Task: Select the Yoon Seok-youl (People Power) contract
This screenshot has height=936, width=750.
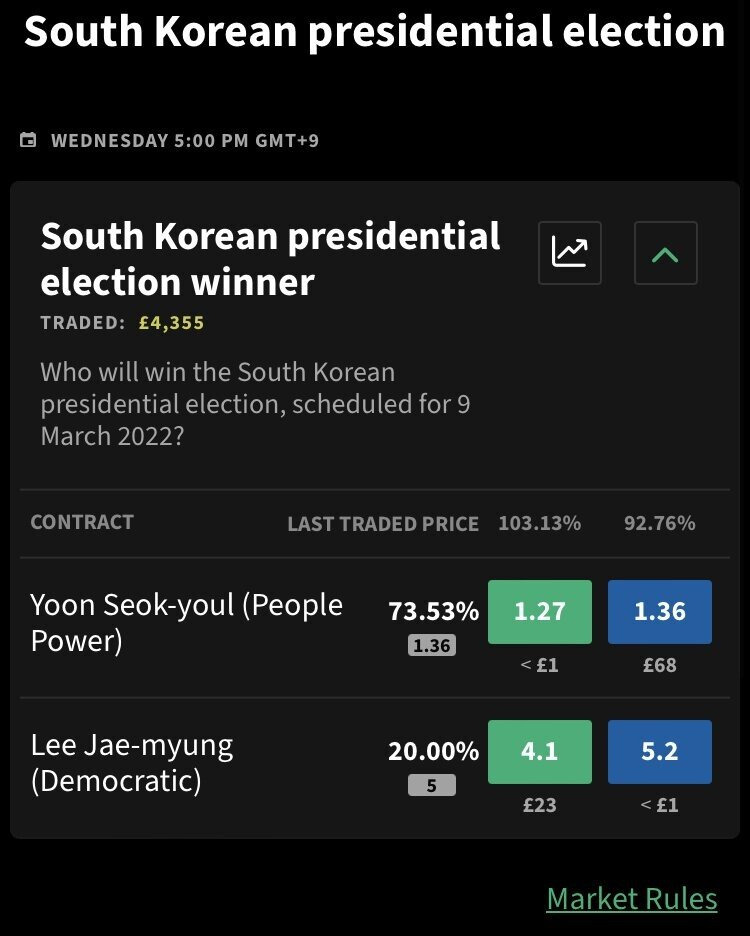Action: (186, 623)
